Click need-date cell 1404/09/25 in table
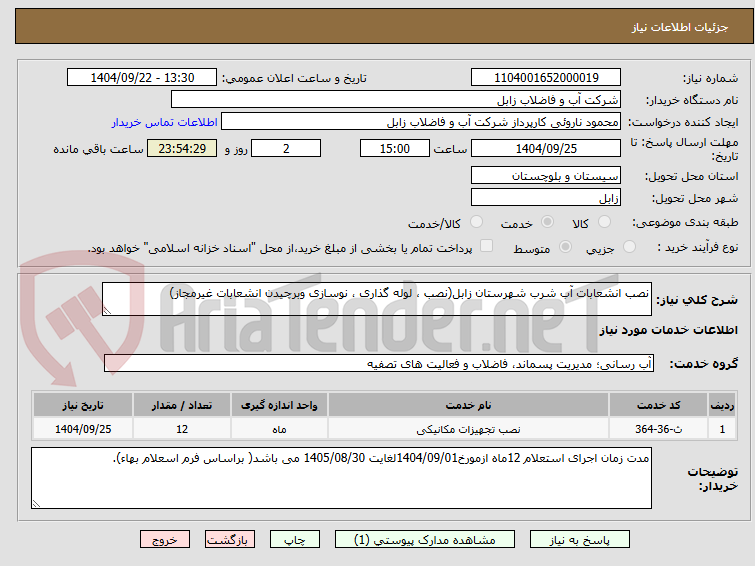The height and width of the screenshot is (566, 755). coord(83,429)
